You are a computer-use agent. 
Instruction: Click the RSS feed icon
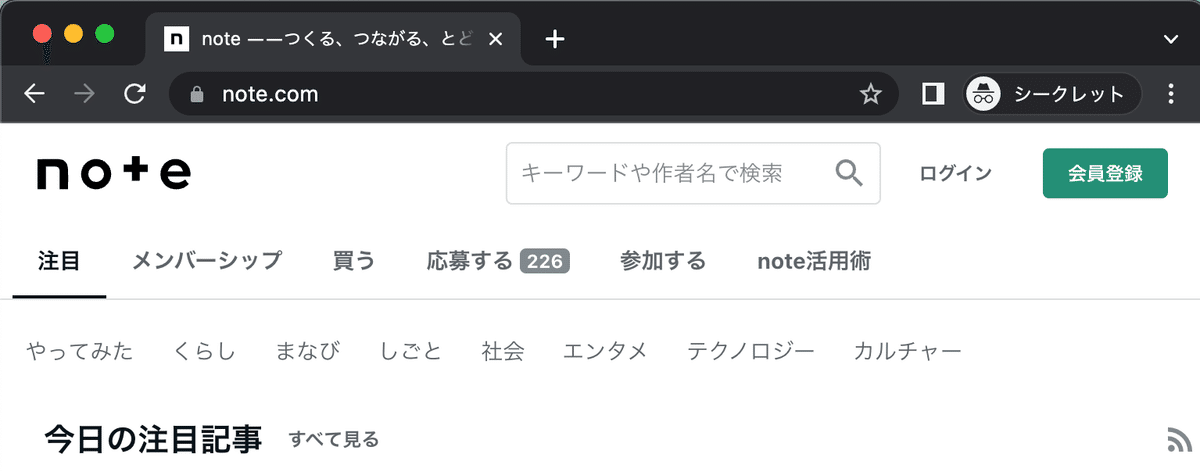1178,439
